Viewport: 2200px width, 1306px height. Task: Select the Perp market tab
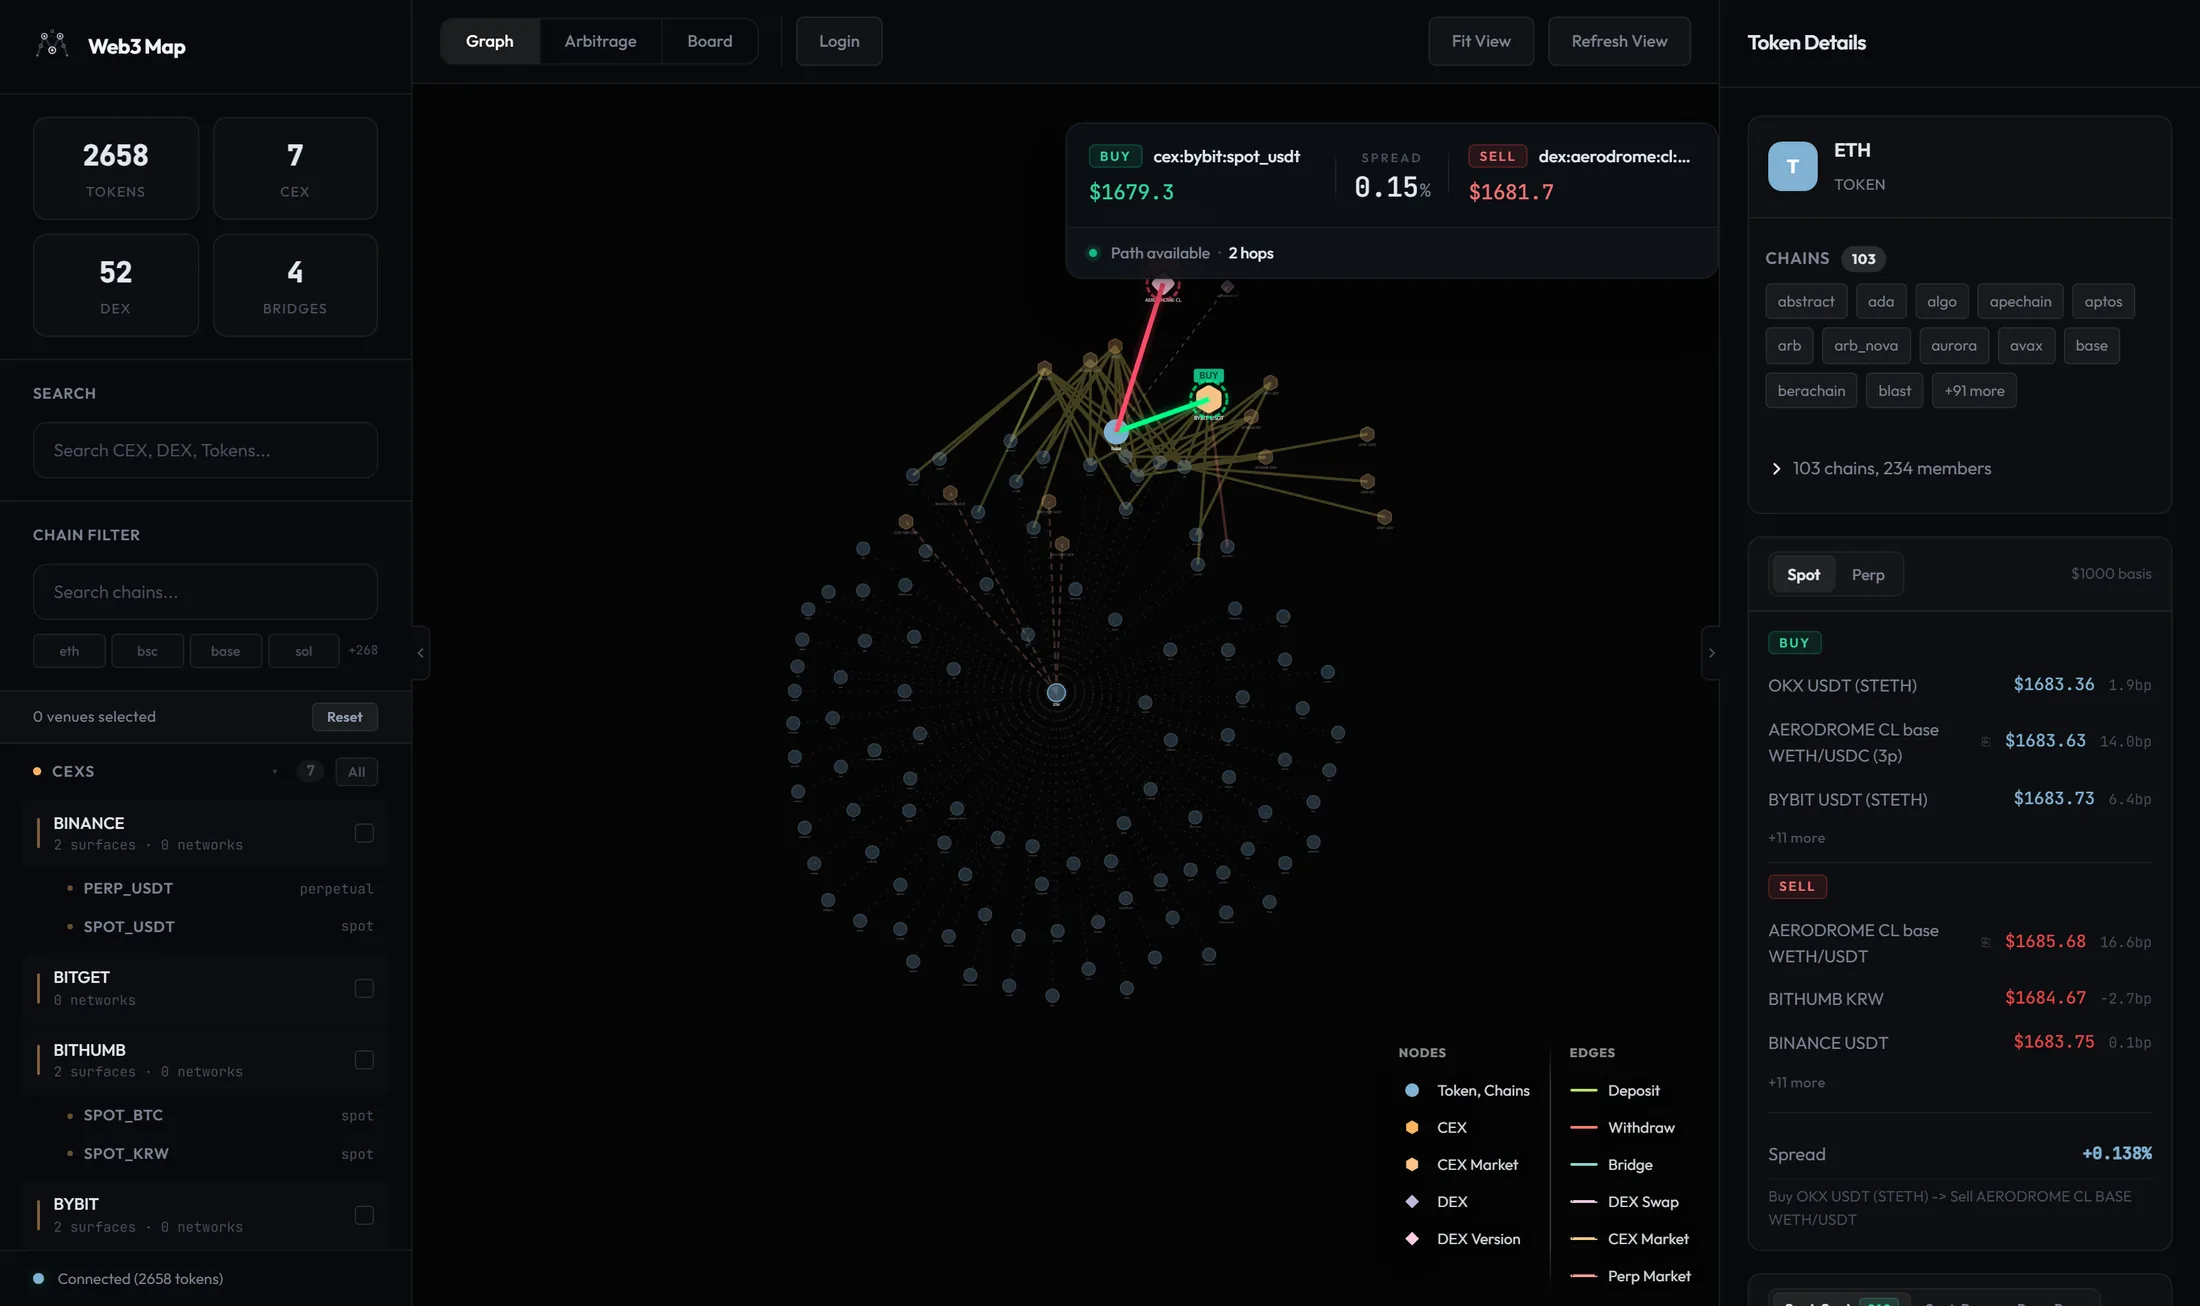coord(1868,574)
